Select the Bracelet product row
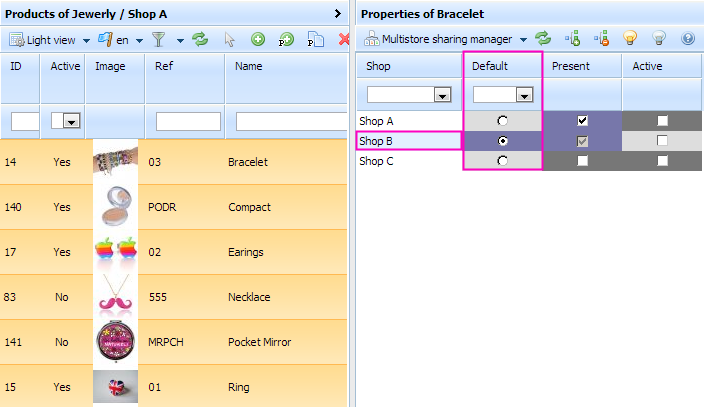 (174, 162)
